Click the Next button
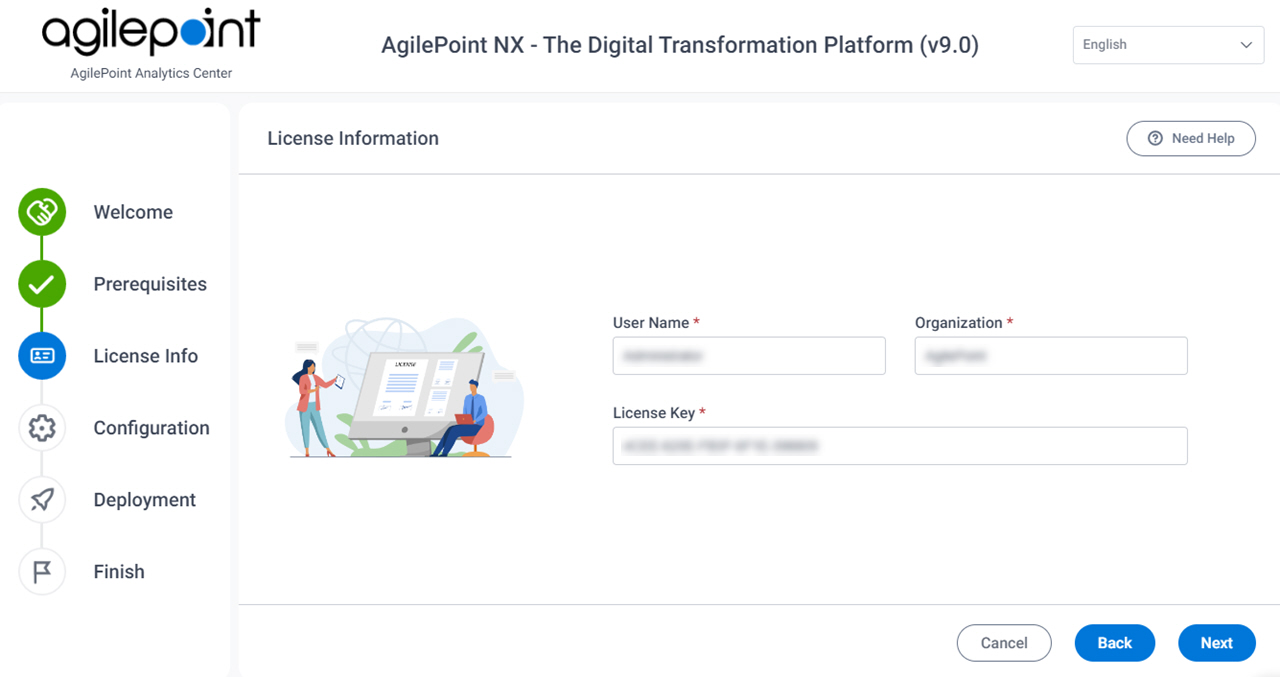The image size is (1280, 677). [1216, 643]
